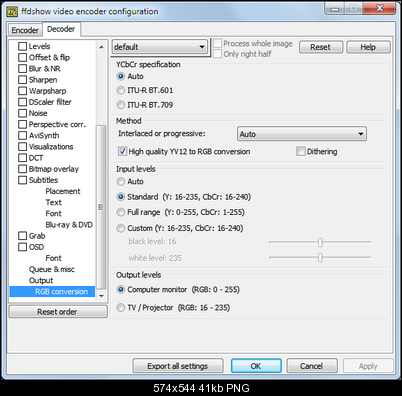Click Export all settings
402x396 pixels.
click(178, 366)
